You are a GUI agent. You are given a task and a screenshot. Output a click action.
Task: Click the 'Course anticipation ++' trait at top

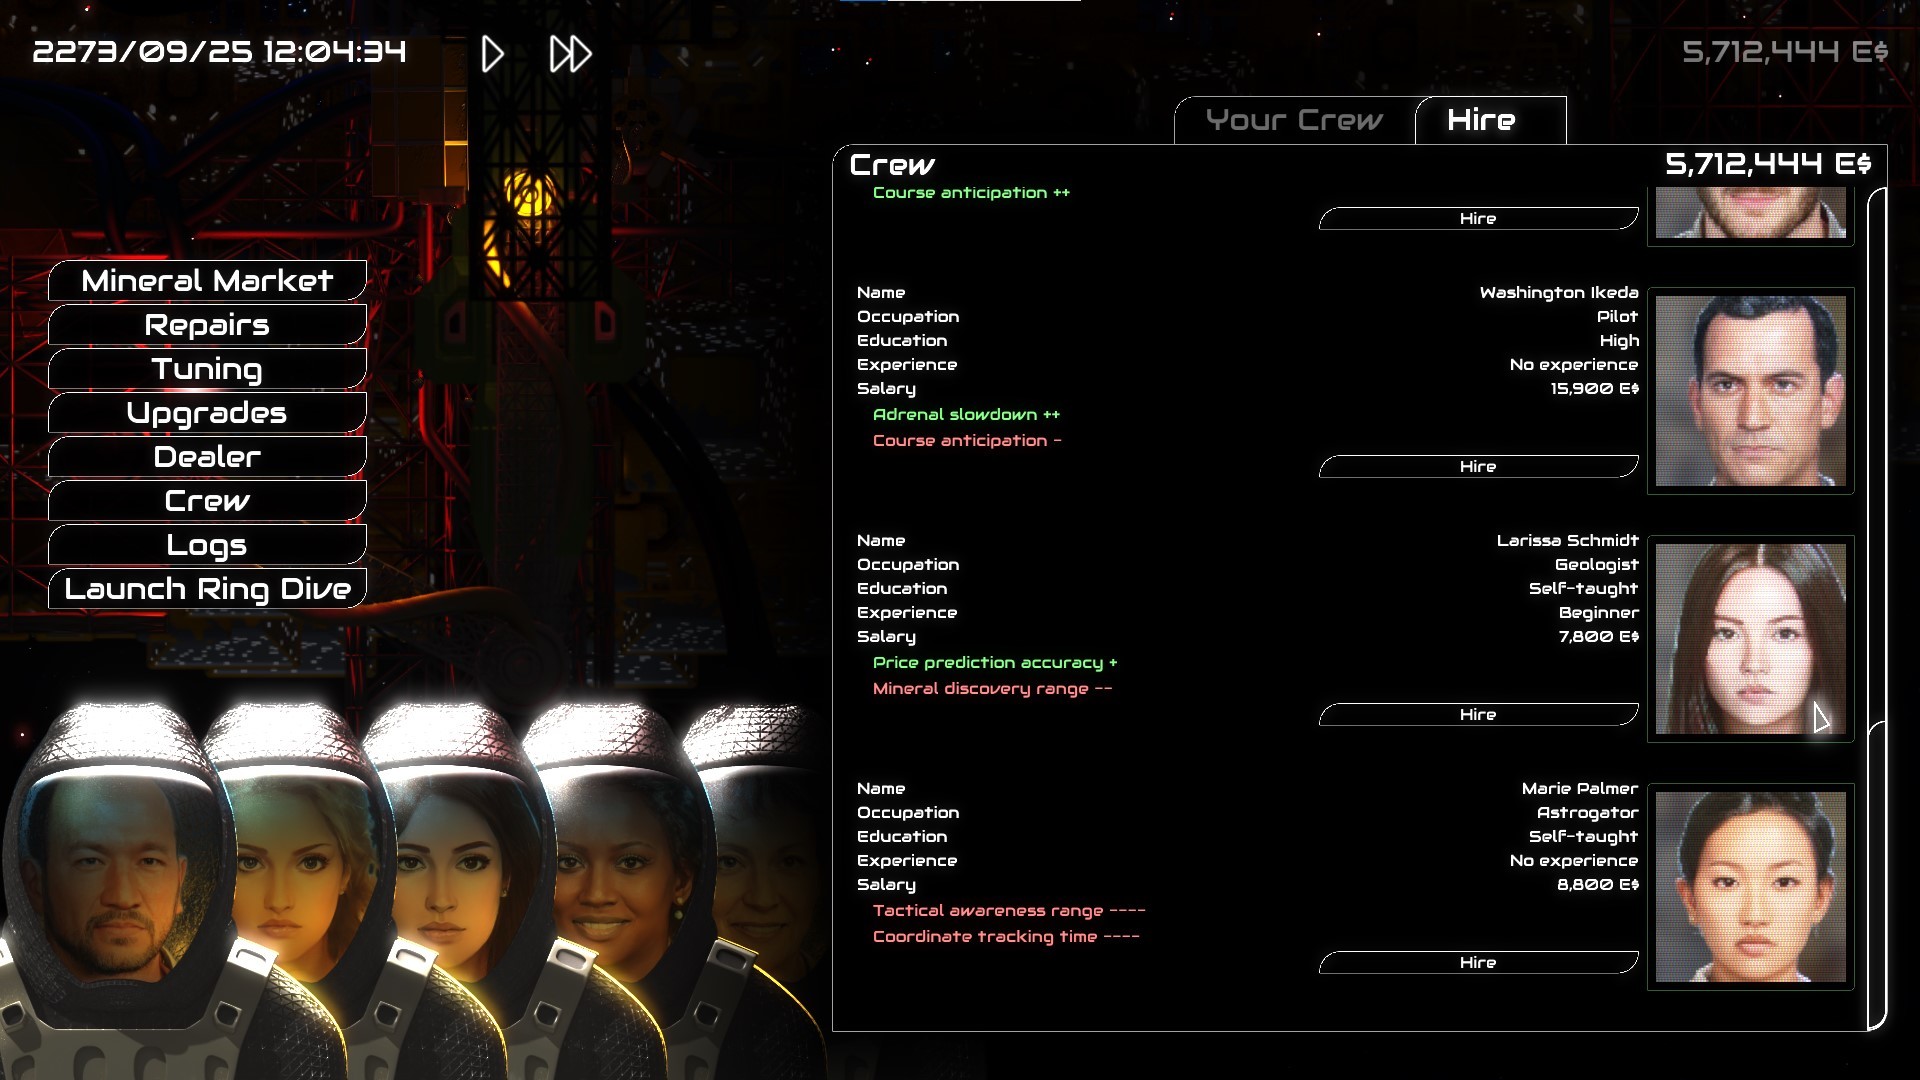[971, 193]
